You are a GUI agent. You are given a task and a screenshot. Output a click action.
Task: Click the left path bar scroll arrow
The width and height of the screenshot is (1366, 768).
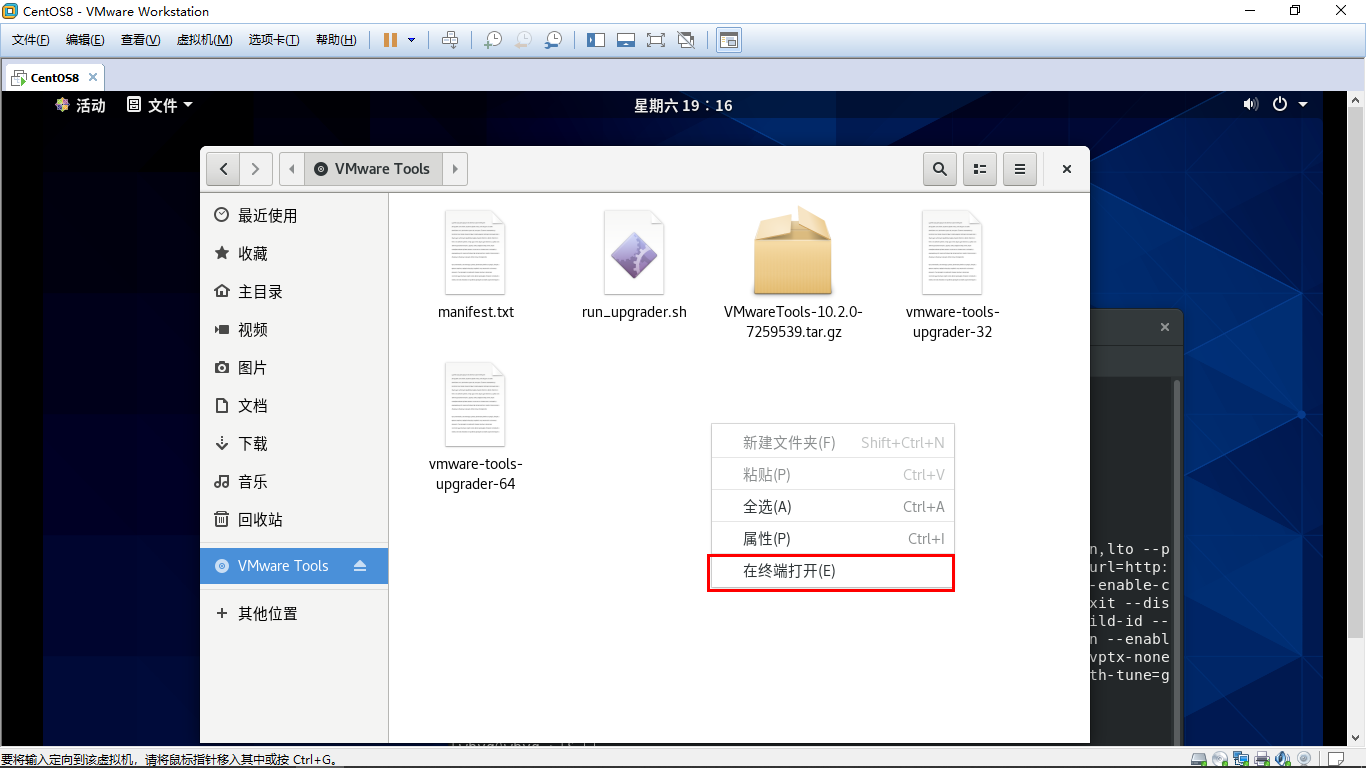pyautogui.click(x=291, y=169)
